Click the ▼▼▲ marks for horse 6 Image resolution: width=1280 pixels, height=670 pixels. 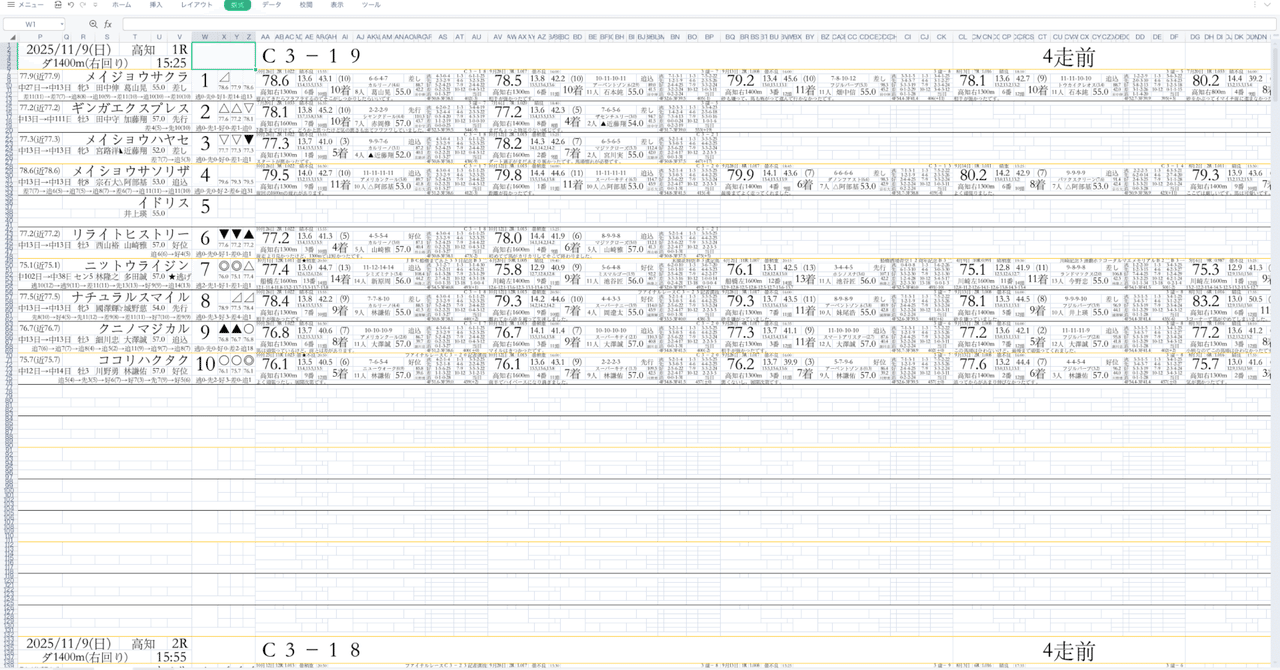(236, 233)
